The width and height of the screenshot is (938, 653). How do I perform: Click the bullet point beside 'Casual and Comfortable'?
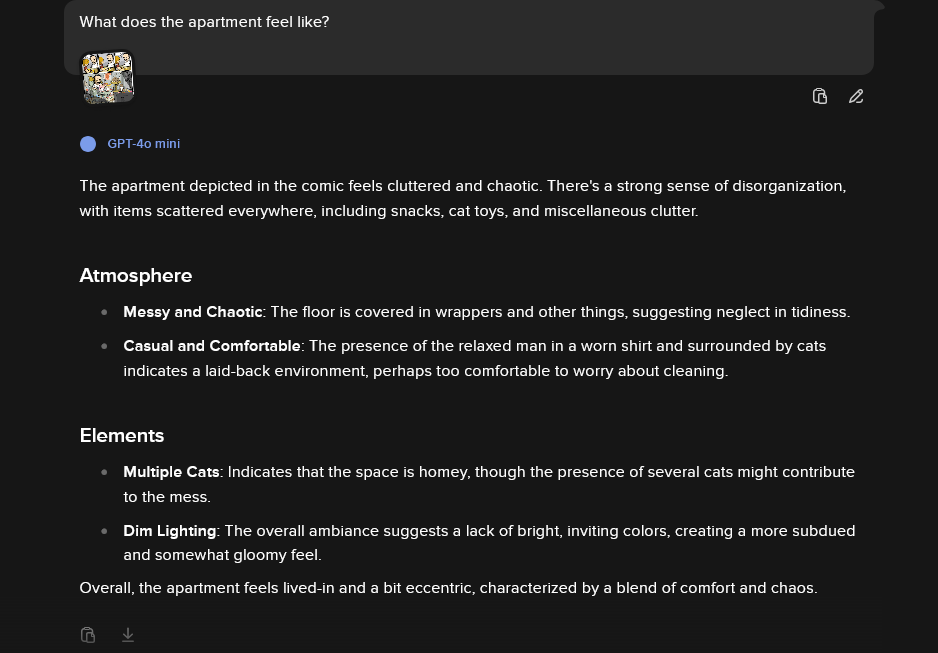(x=104, y=346)
